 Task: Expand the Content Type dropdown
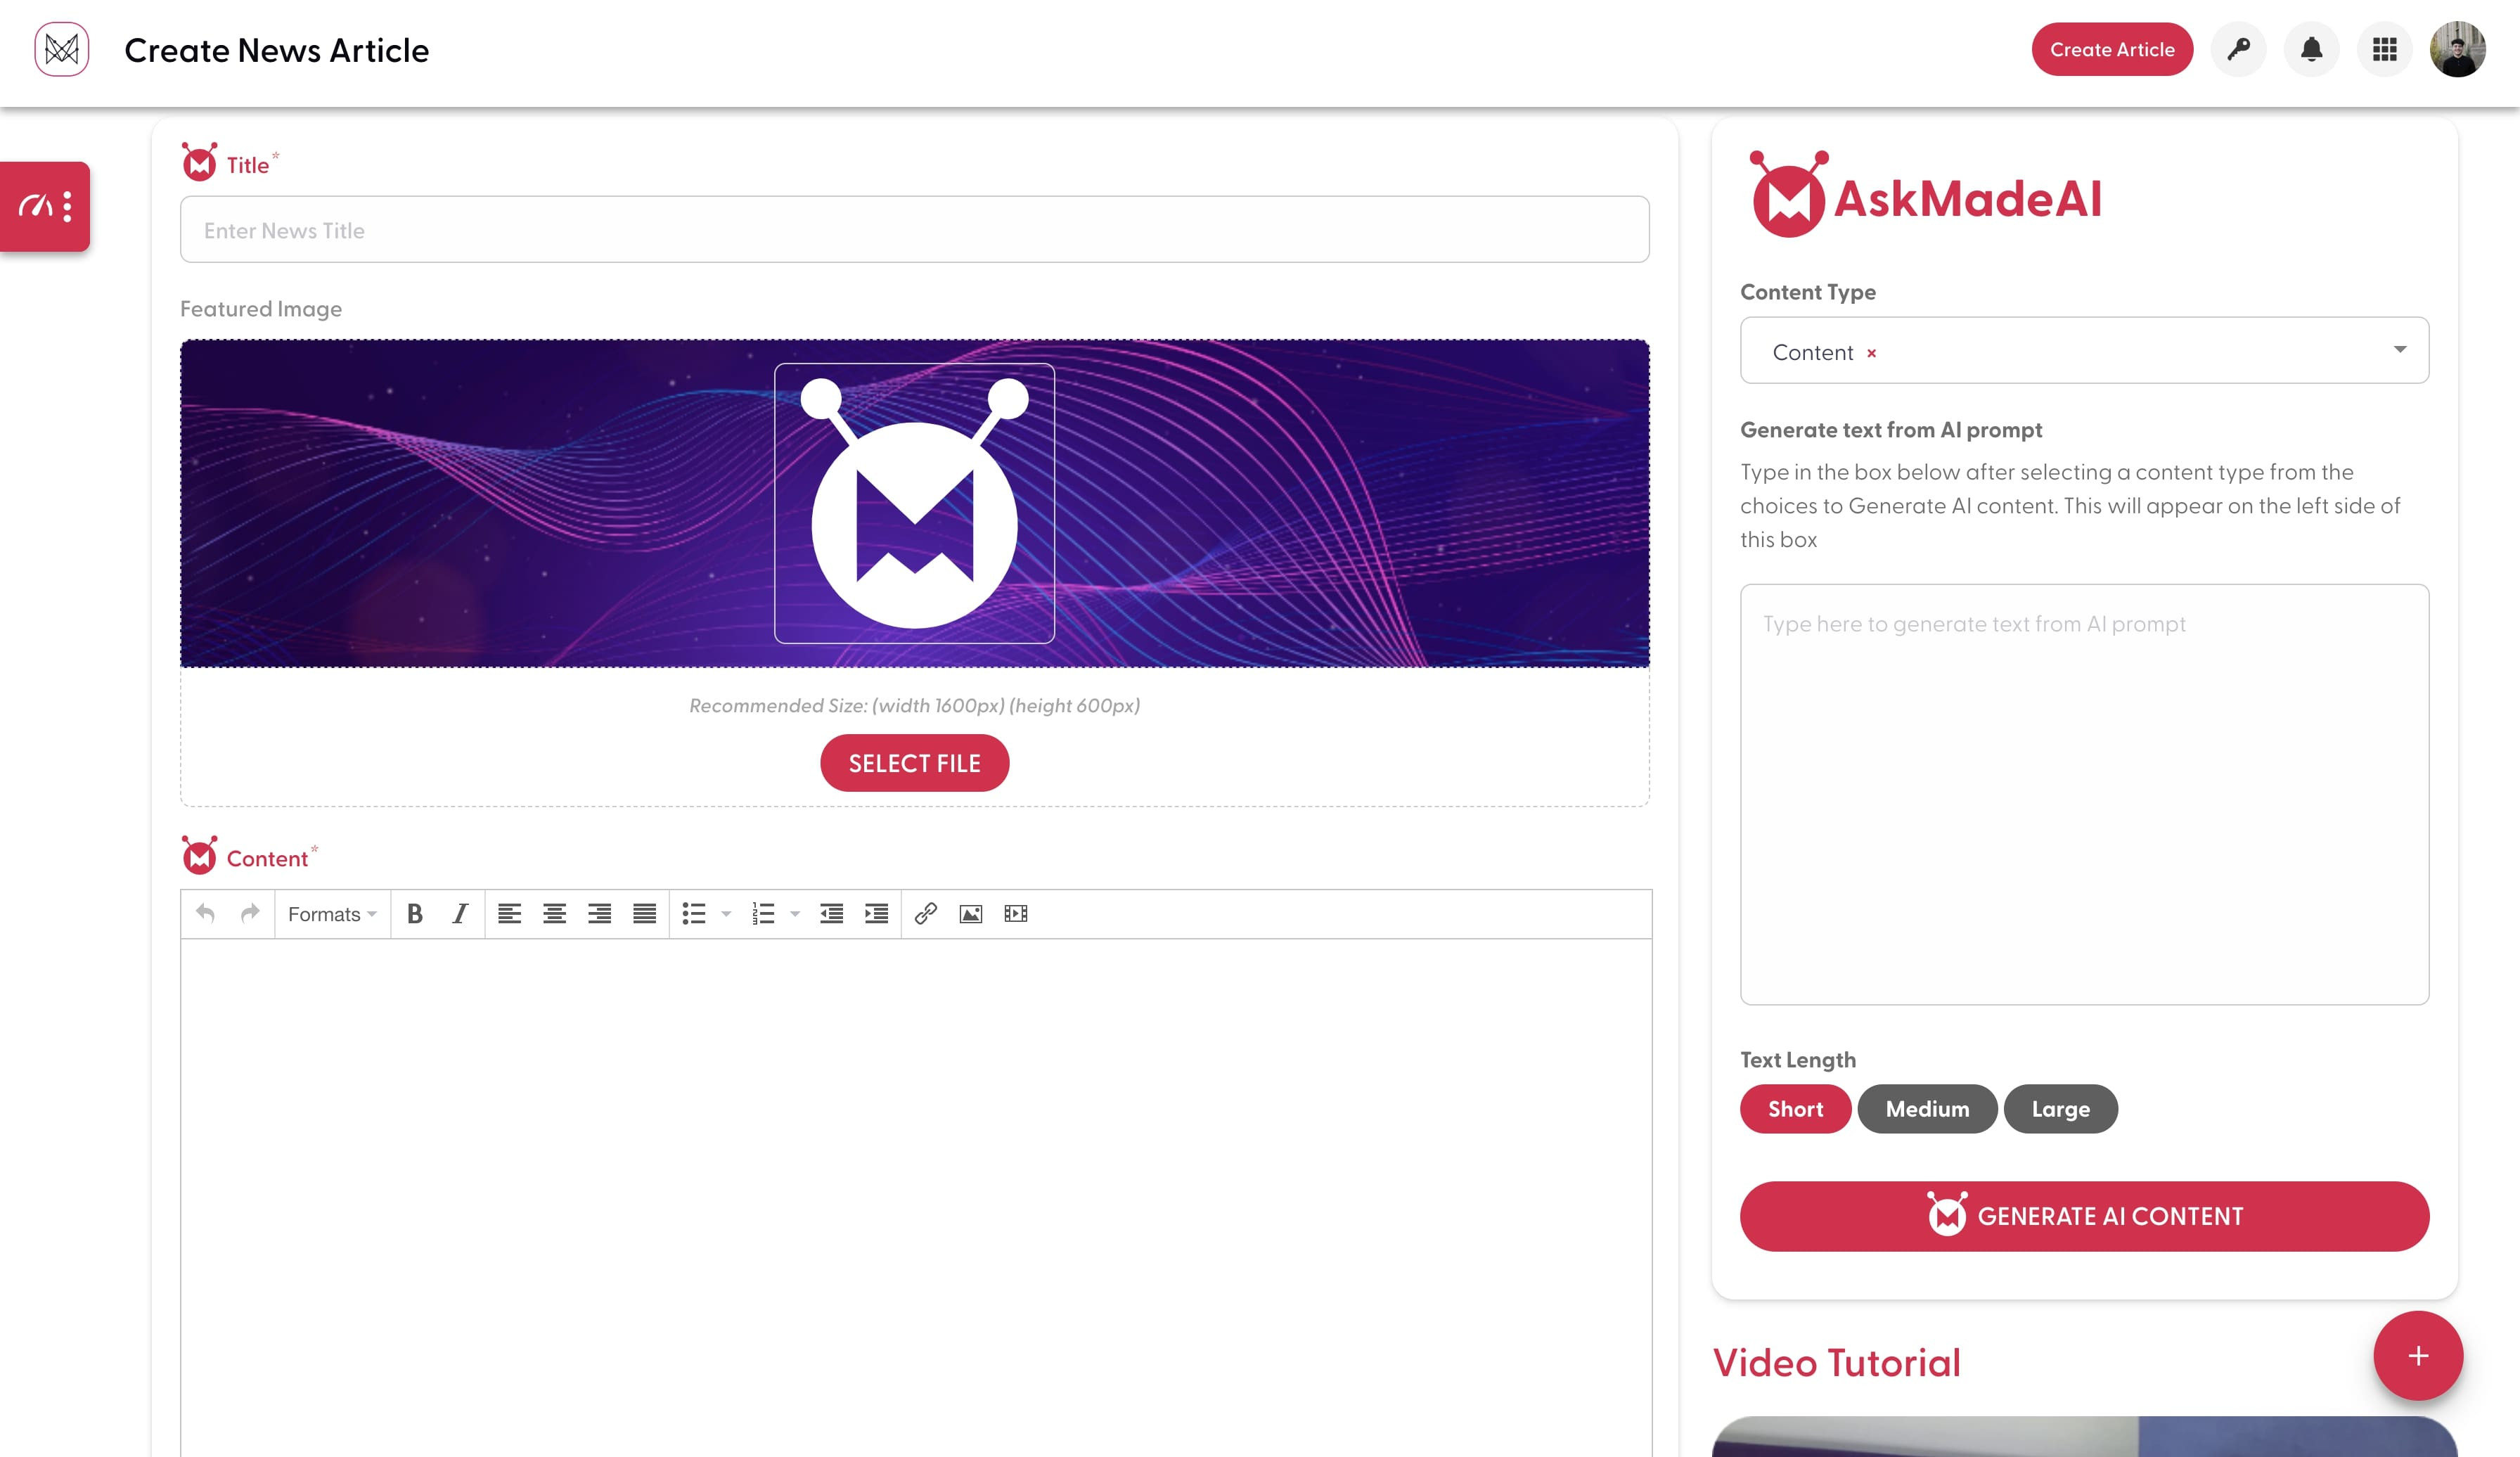pos(2400,350)
